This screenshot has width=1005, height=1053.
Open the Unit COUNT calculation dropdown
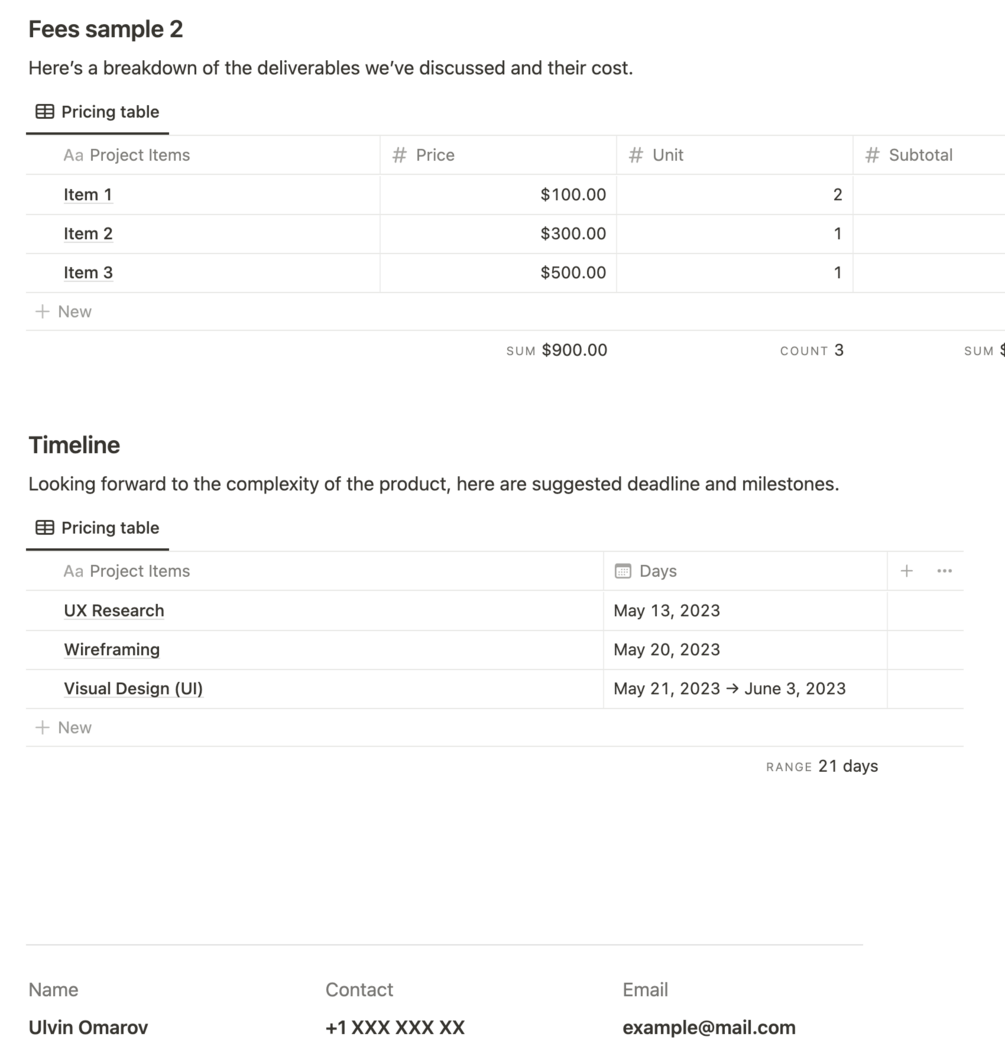[x=811, y=350]
